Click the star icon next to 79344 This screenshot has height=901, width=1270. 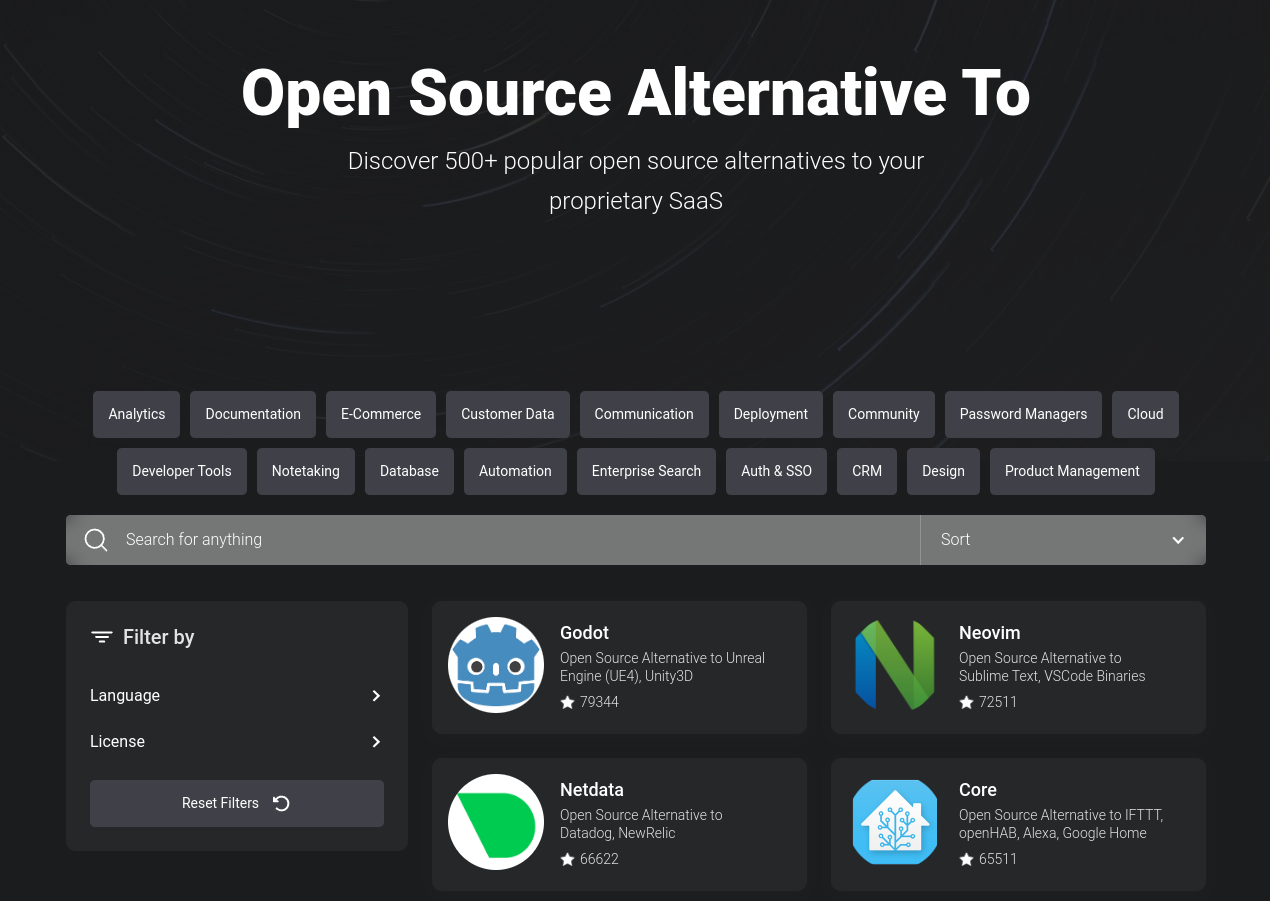tap(567, 702)
